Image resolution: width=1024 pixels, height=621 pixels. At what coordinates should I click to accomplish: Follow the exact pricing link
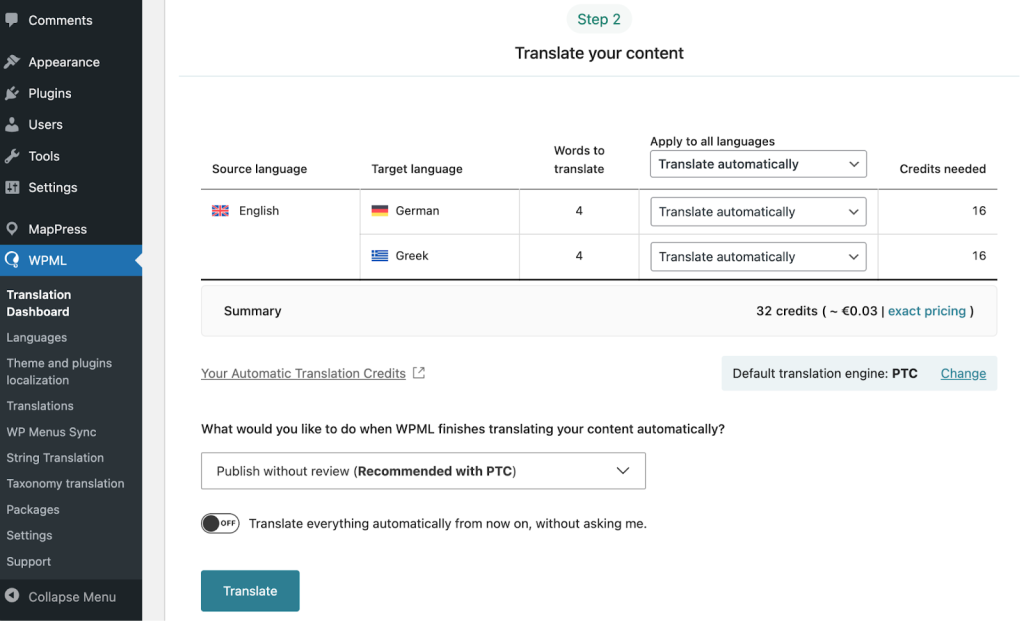[x=927, y=311]
